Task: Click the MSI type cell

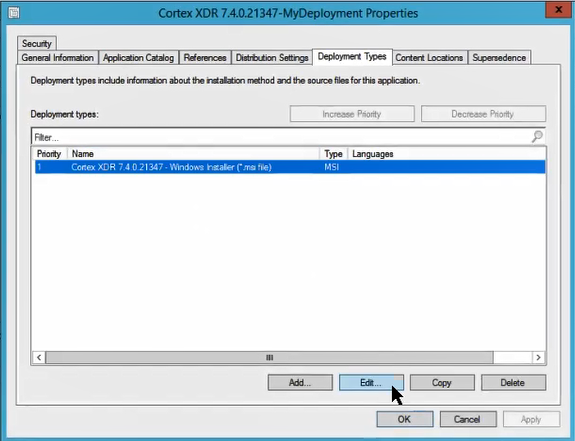Action: pos(332,167)
